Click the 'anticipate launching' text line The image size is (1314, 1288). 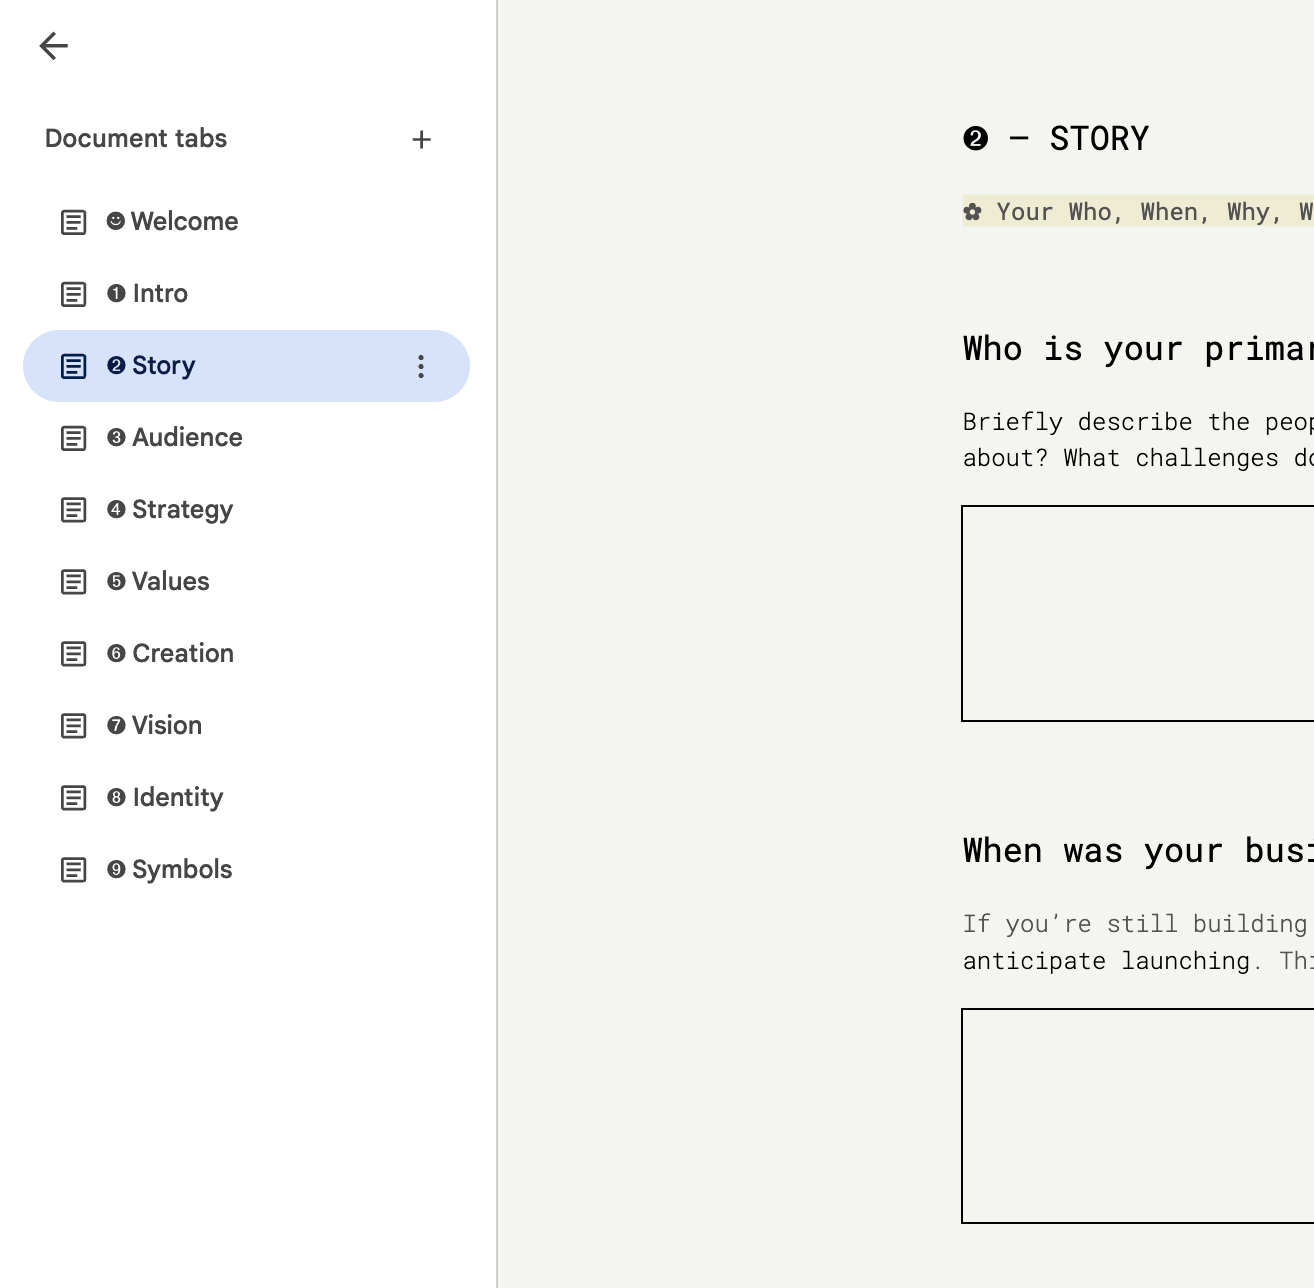[1106, 961]
